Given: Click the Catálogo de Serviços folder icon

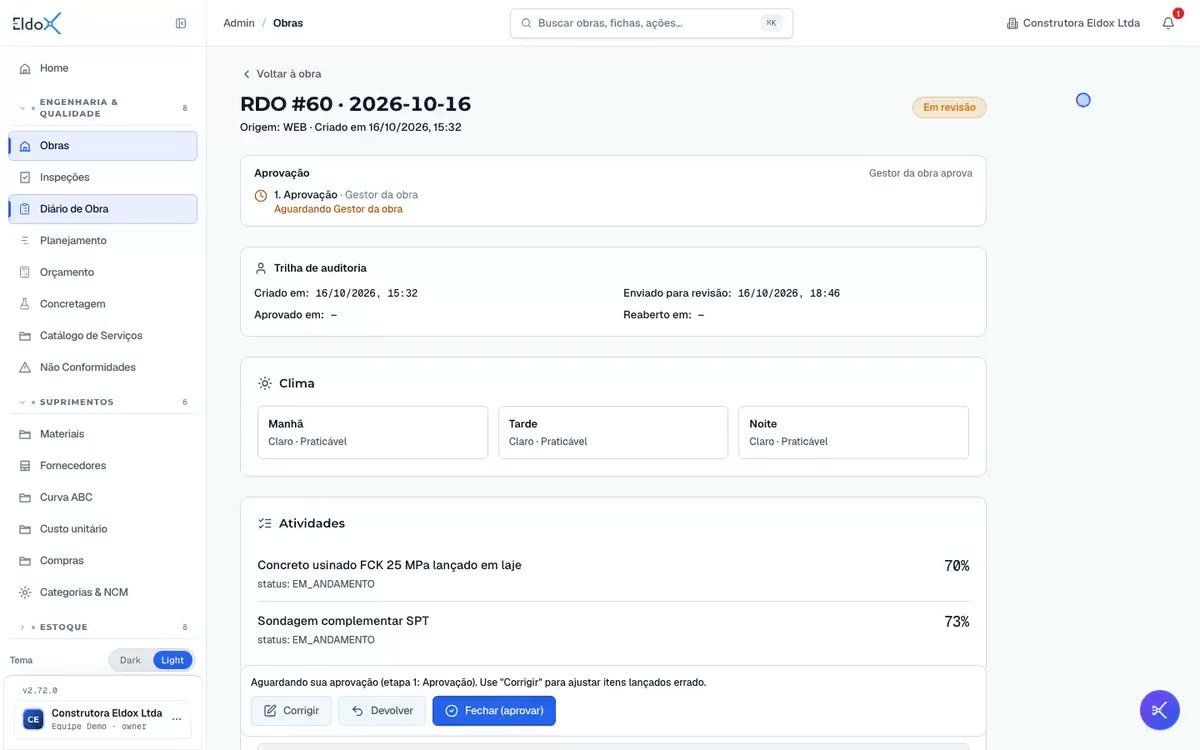Looking at the screenshot, I should pos(25,336).
